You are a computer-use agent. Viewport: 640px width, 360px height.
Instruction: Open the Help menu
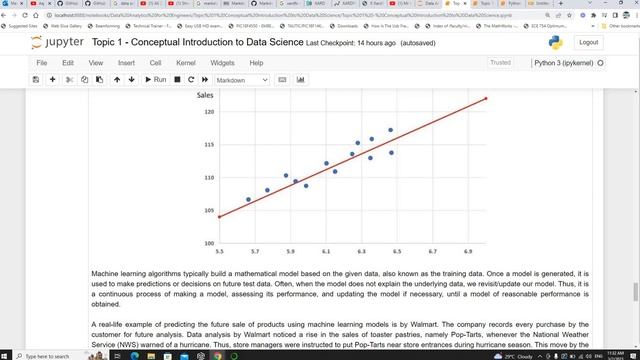256,63
